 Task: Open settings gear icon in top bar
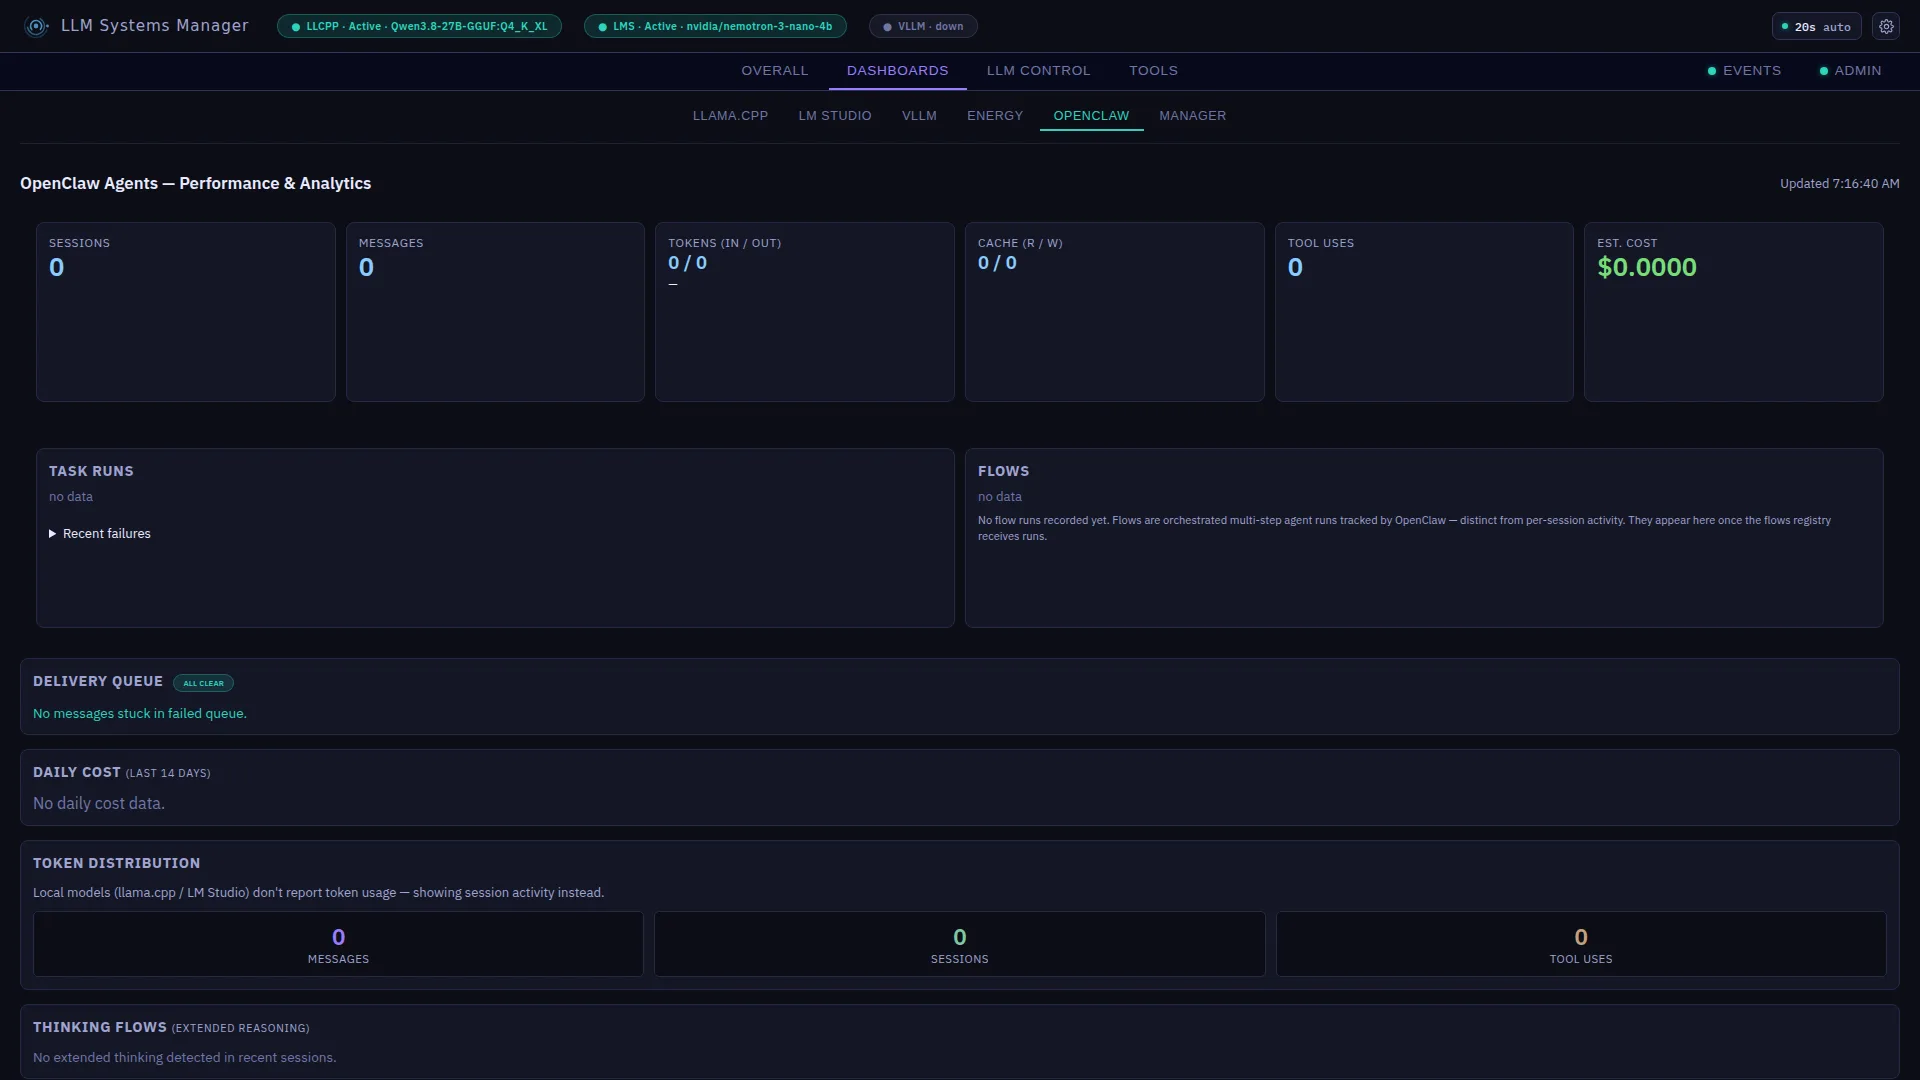coord(1886,27)
